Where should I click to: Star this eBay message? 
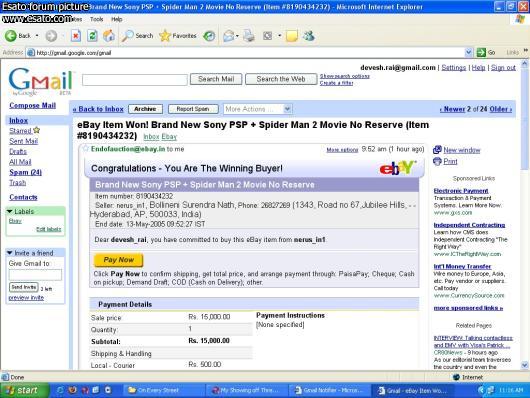[86, 148]
